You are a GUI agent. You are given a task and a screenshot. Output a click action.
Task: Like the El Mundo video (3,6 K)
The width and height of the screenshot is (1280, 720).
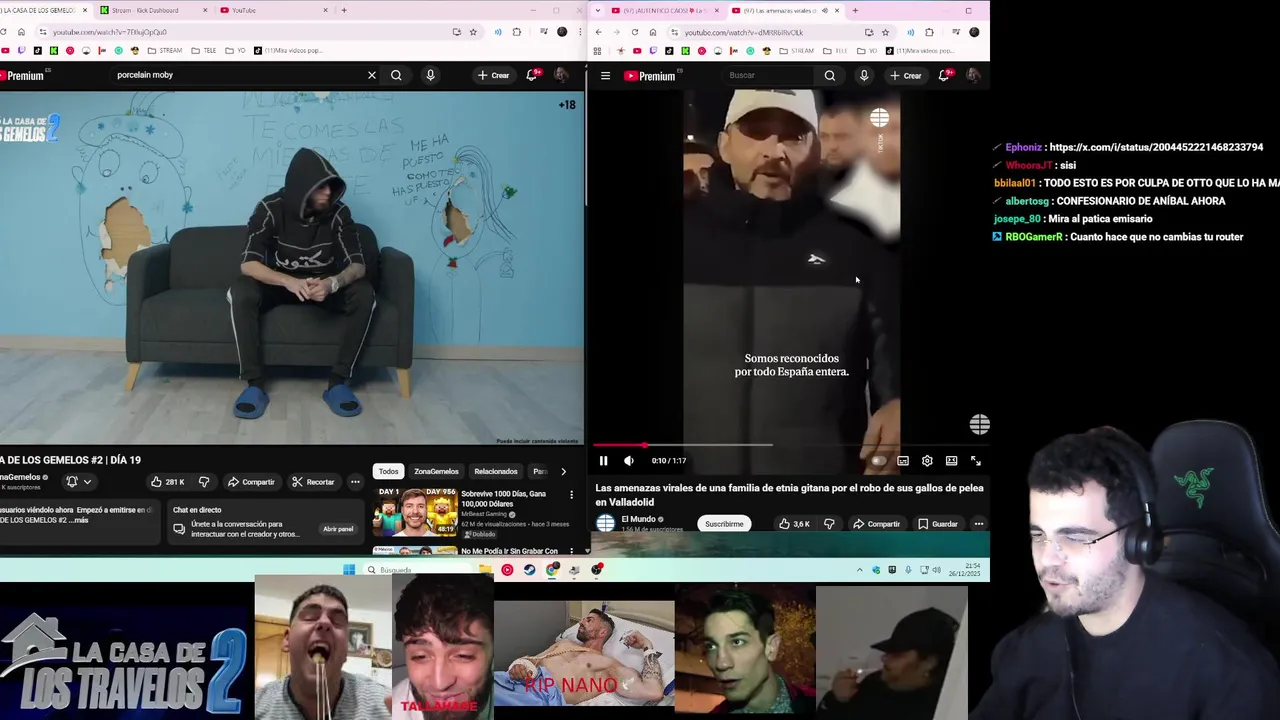click(794, 524)
